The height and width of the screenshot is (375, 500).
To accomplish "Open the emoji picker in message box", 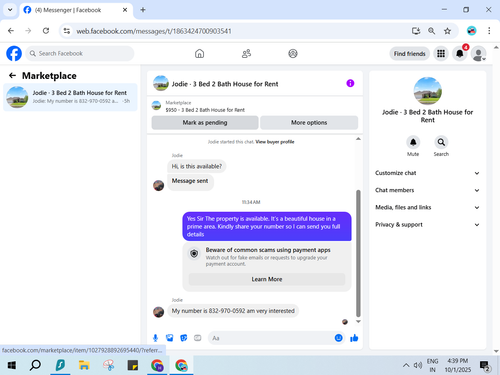I will click(x=338, y=338).
